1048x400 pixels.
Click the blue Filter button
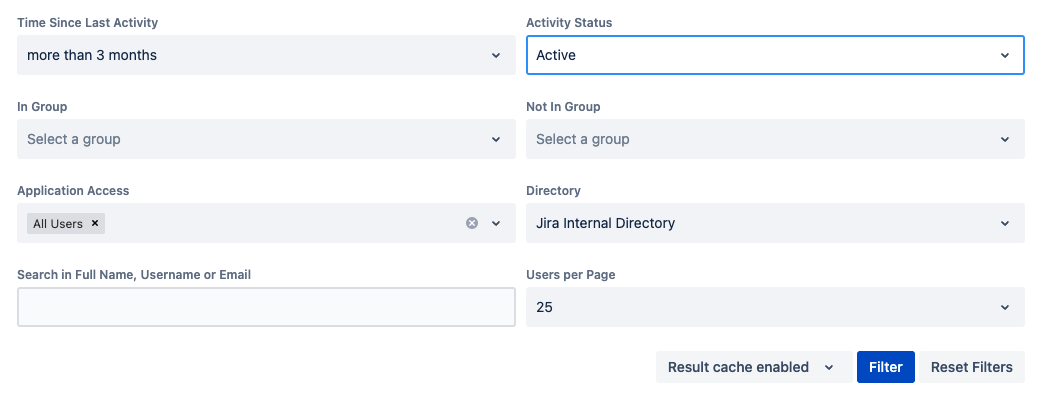tap(886, 367)
